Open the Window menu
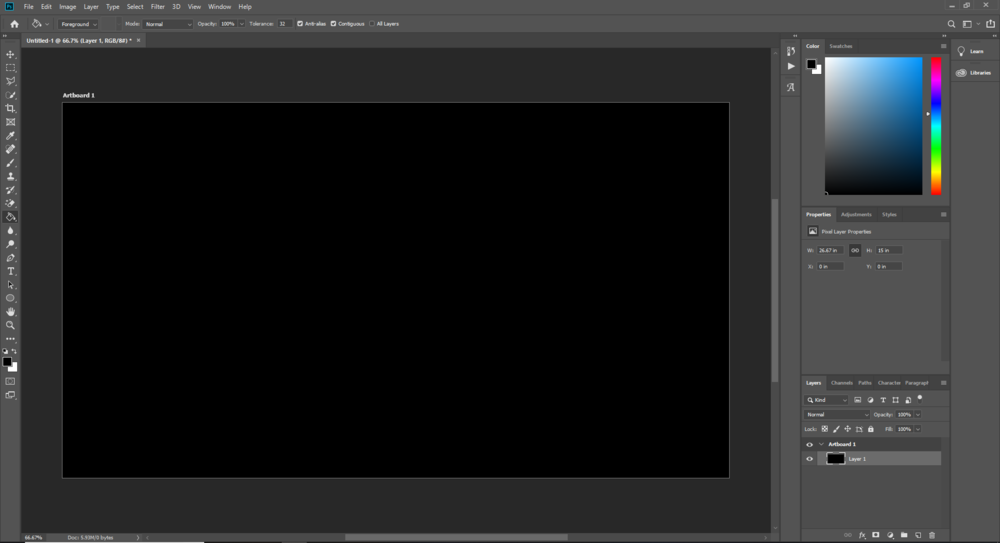 coord(219,6)
